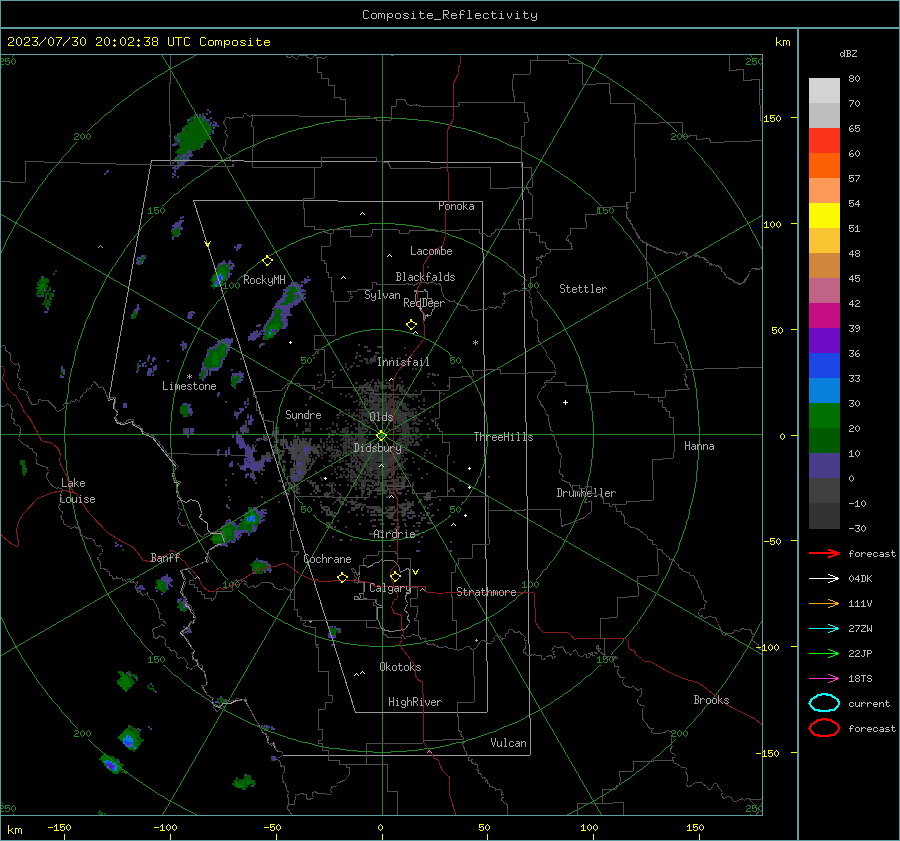This screenshot has width=900, height=841.
Task: Select the blue 33-36 dBZ color swatch
Action: [x=824, y=365]
